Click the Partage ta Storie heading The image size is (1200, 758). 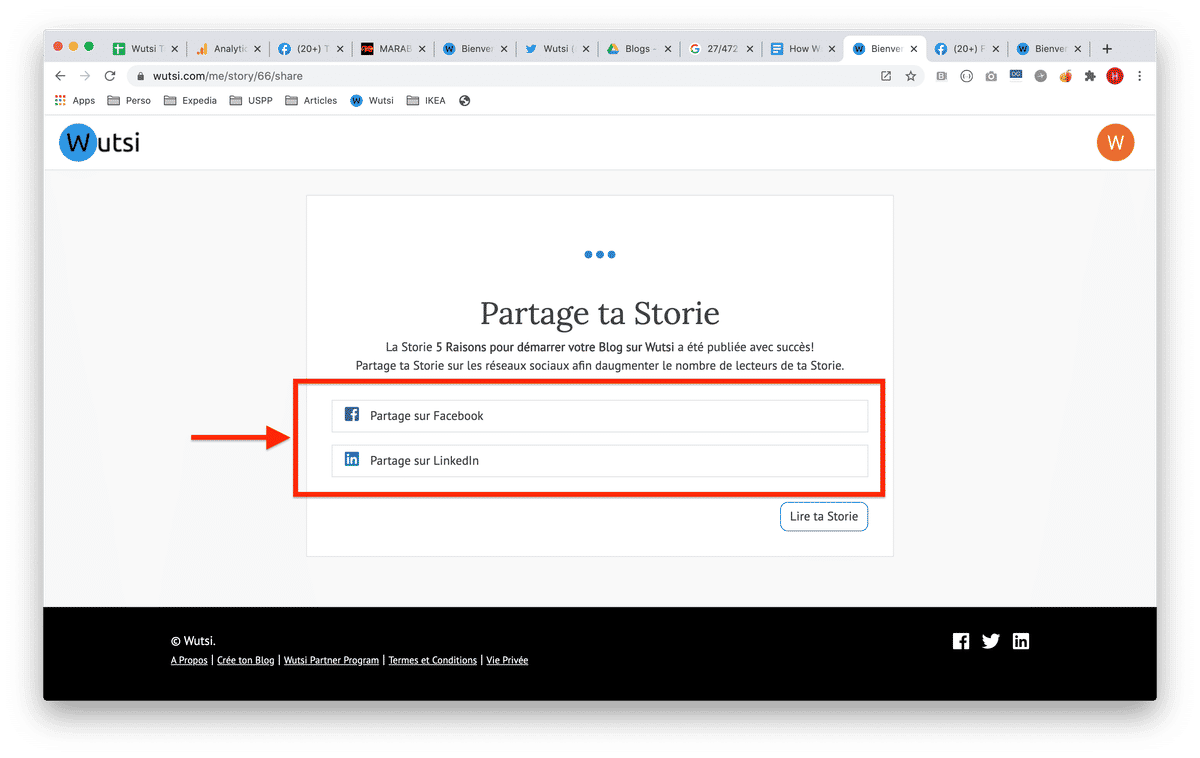click(x=600, y=313)
